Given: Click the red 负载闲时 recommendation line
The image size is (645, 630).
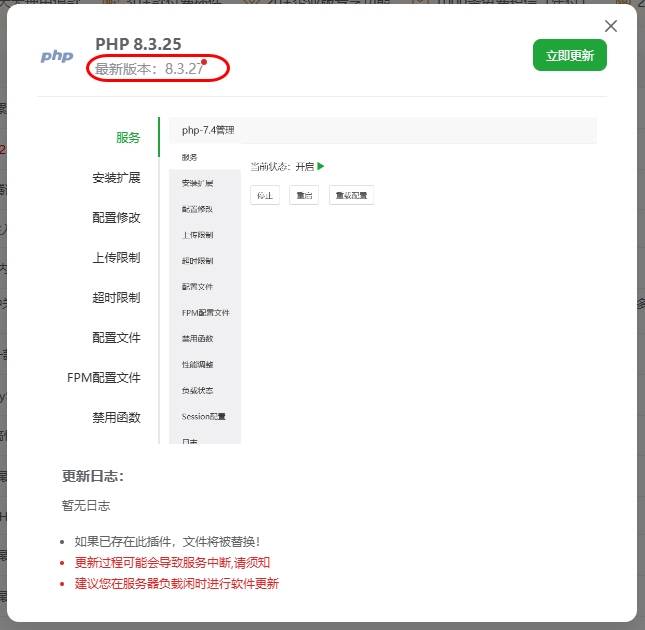Looking at the screenshot, I should click(176, 583).
